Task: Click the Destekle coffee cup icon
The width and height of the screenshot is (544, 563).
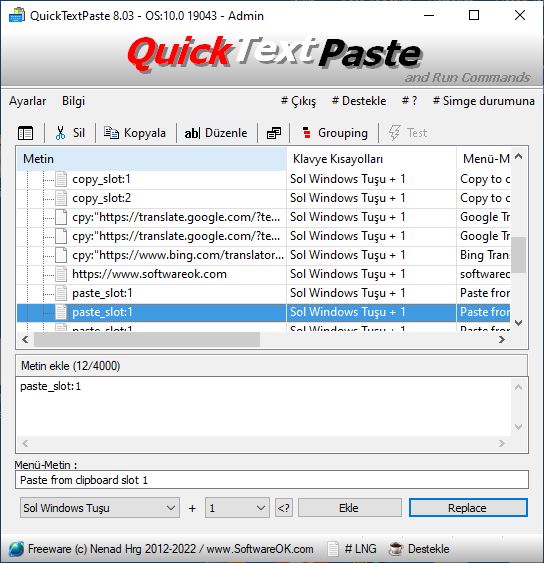Action: click(x=396, y=549)
